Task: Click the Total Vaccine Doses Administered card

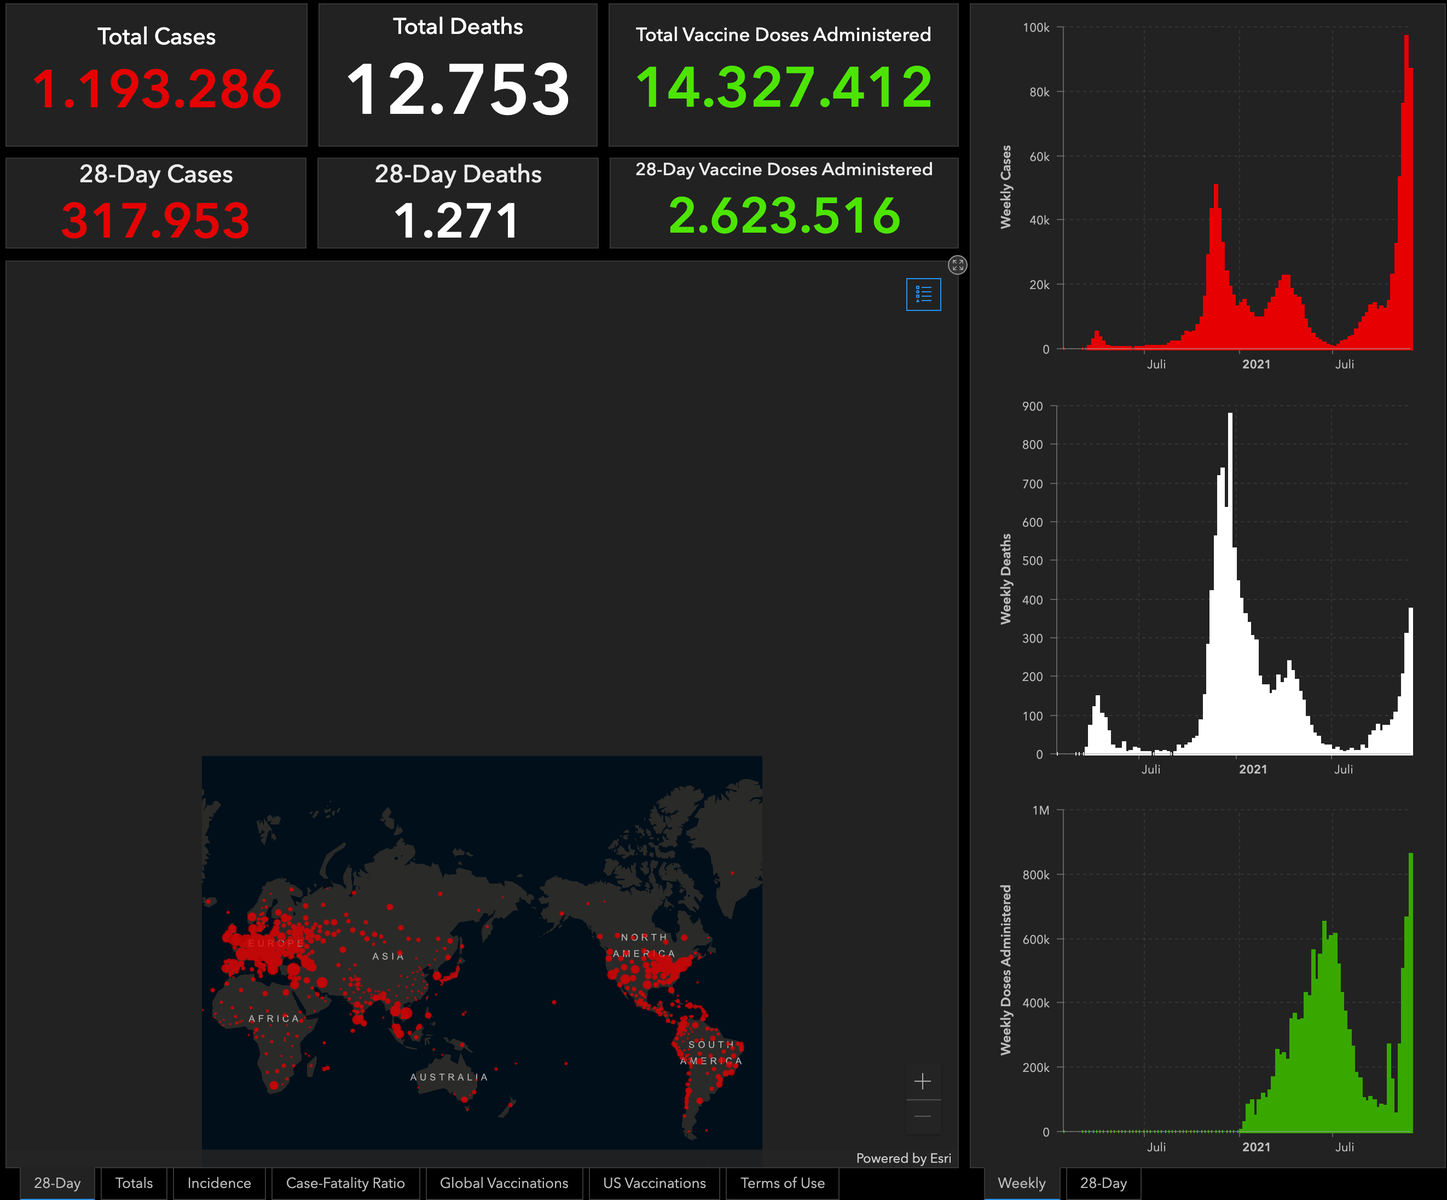Action: coord(783,75)
